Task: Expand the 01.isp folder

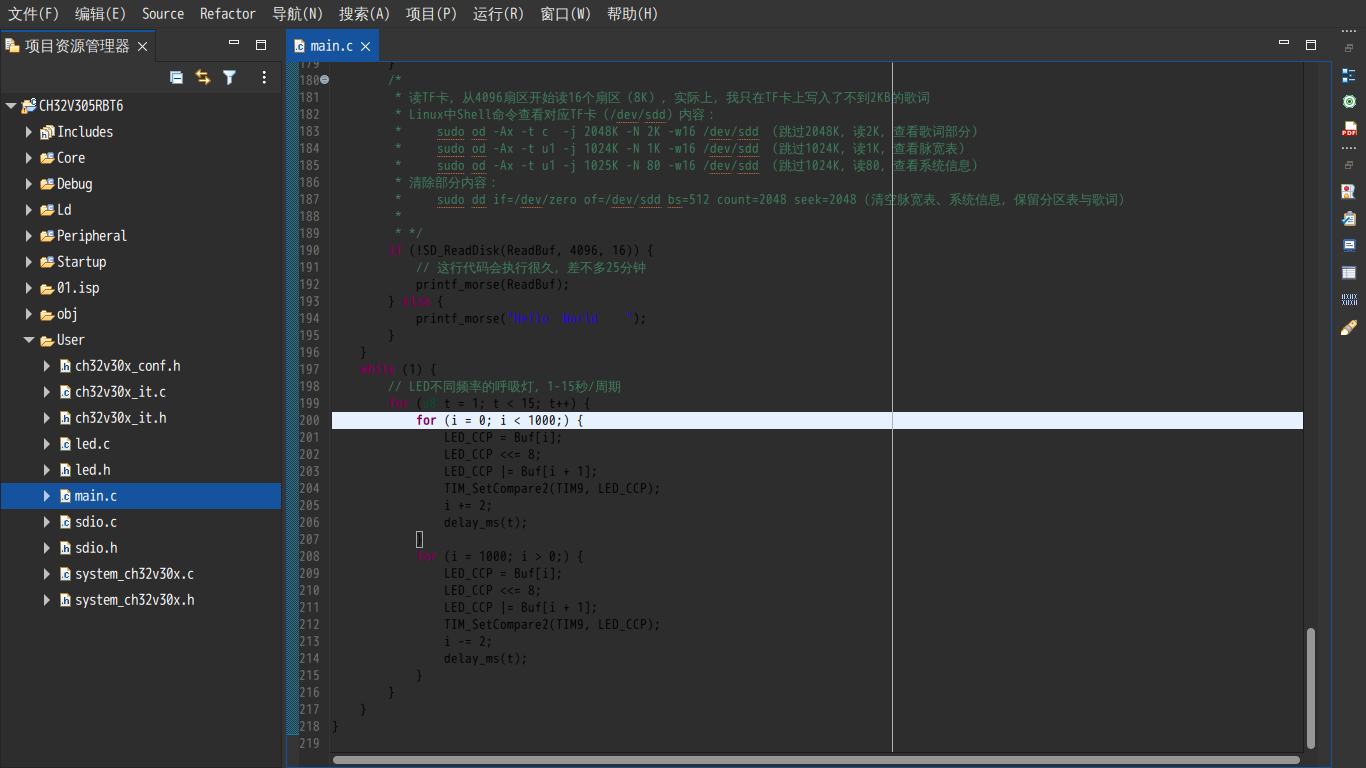Action: (29, 288)
